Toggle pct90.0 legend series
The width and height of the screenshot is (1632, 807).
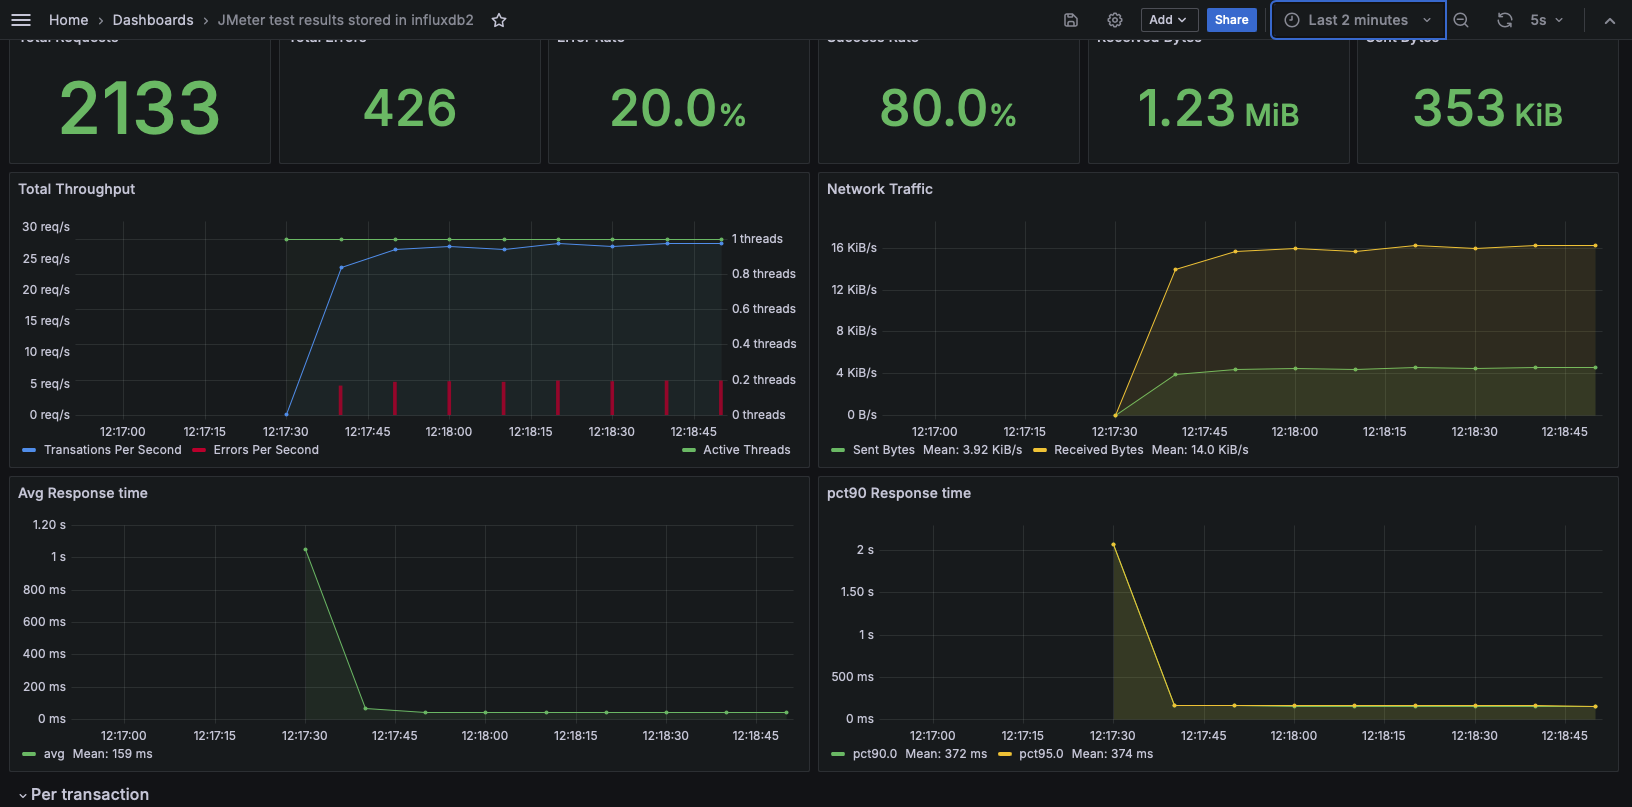coord(875,754)
